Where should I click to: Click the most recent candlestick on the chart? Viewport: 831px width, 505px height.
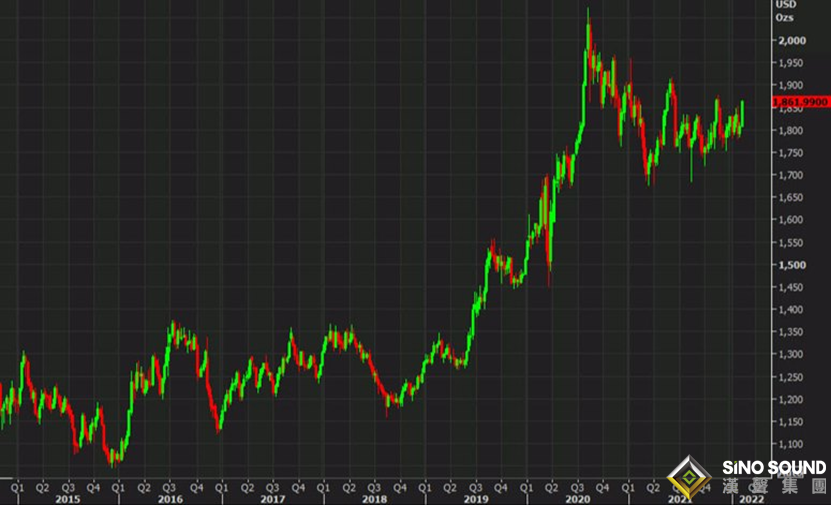tap(742, 112)
